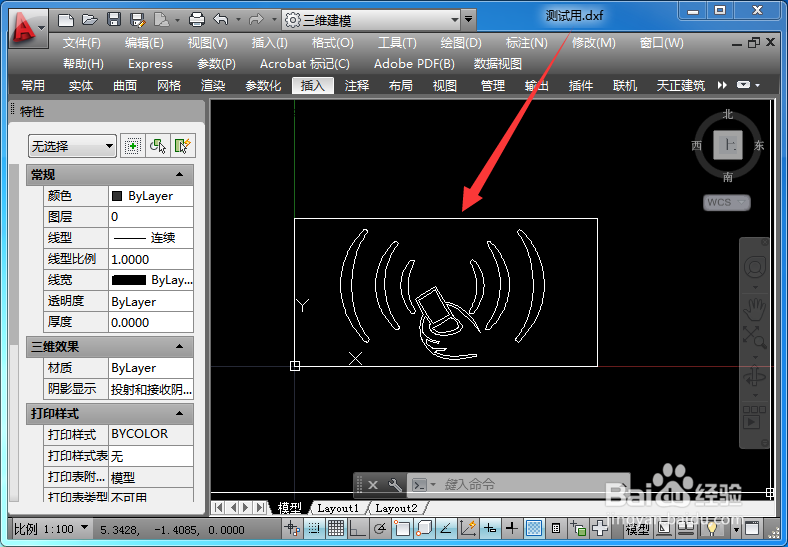Switch to the 模型 layout tab
Viewport: 788px width, 547px height.
point(289,508)
